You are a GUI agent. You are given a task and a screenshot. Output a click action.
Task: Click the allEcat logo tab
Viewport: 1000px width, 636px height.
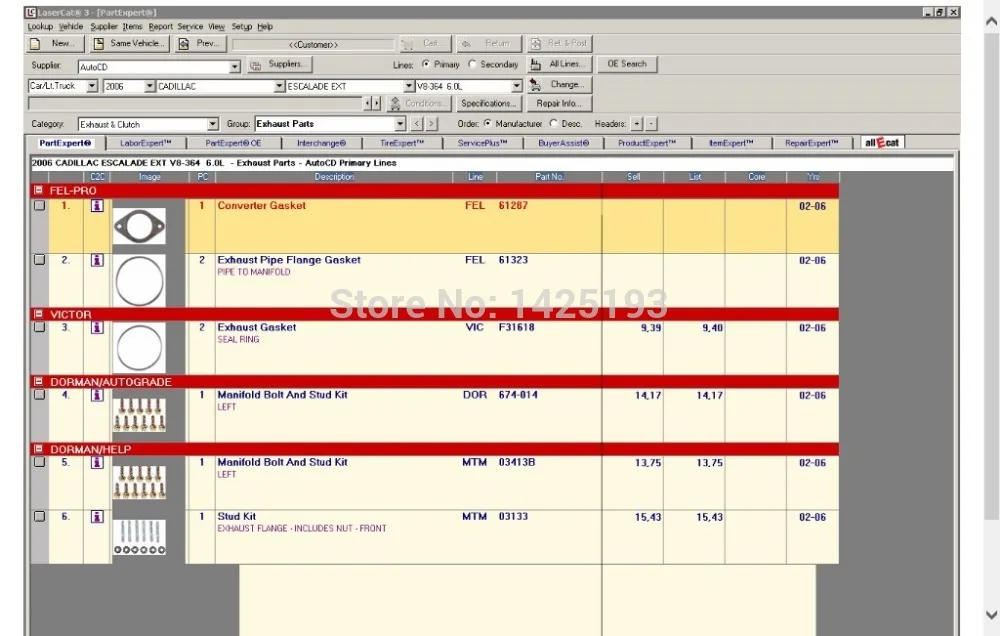tap(882, 143)
